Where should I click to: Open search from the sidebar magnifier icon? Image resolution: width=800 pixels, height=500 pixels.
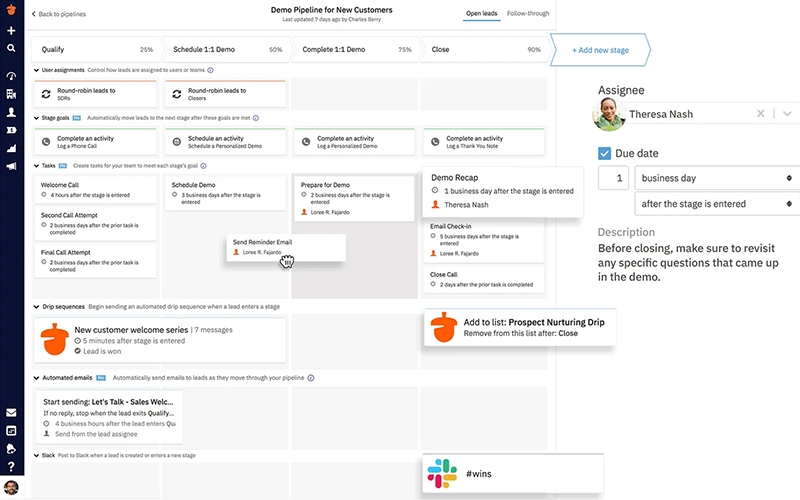pyautogui.click(x=11, y=48)
